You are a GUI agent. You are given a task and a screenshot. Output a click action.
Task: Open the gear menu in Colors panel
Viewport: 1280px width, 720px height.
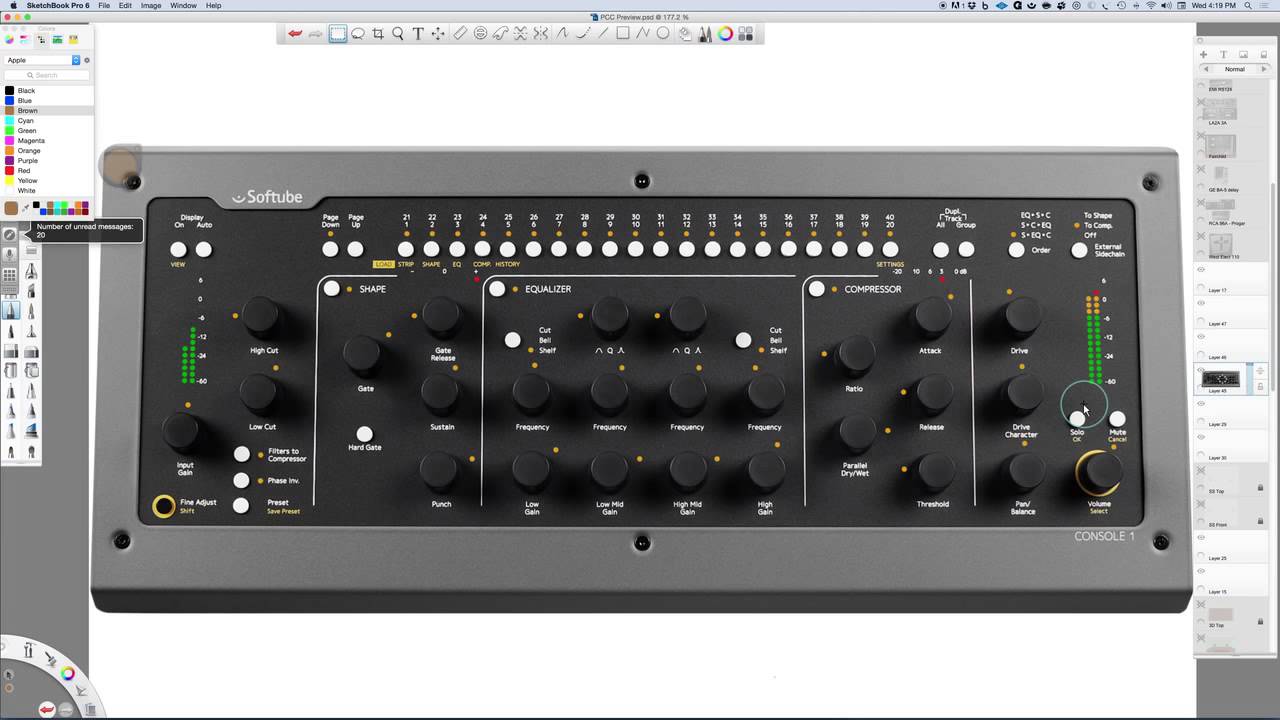[87, 60]
